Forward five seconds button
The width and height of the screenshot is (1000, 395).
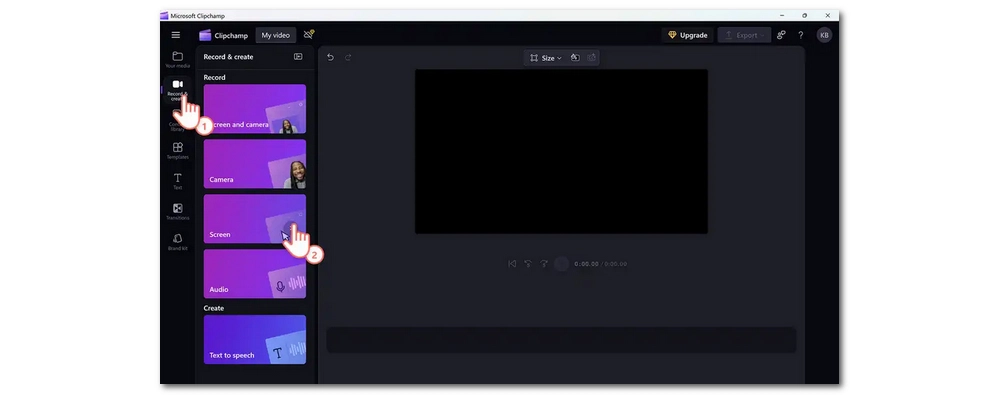click(x=544, y=264)
